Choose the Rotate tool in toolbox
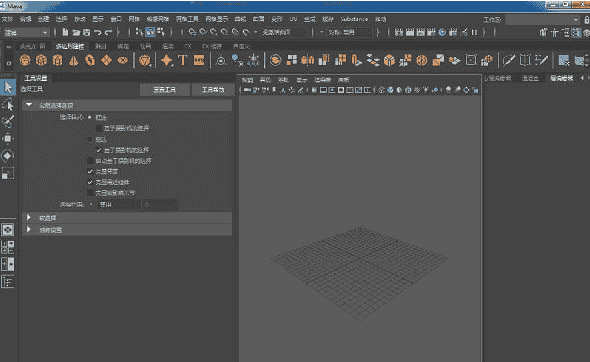 point(8,155)
